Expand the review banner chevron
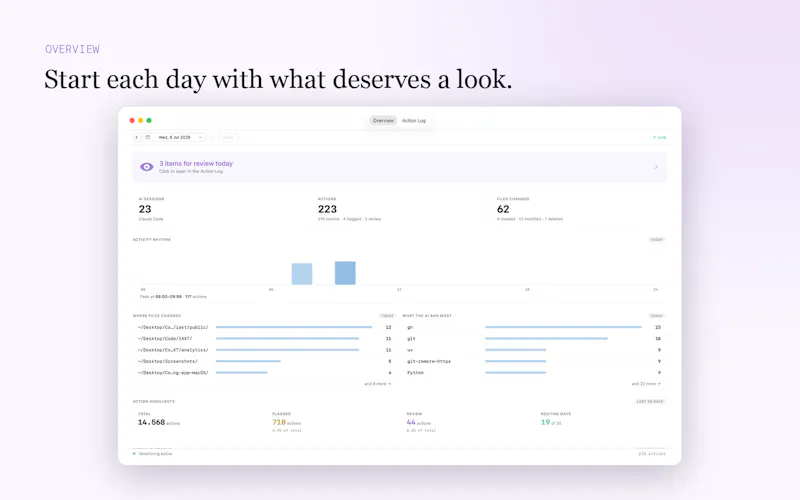 [x=656, y=167]
